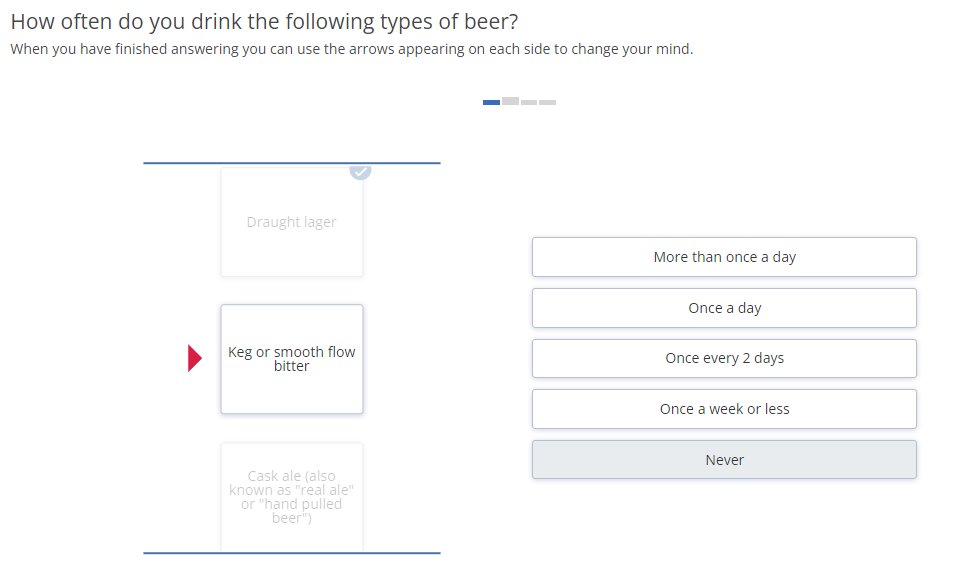Pick 'Once every 2 days' option

click(724, 359)
